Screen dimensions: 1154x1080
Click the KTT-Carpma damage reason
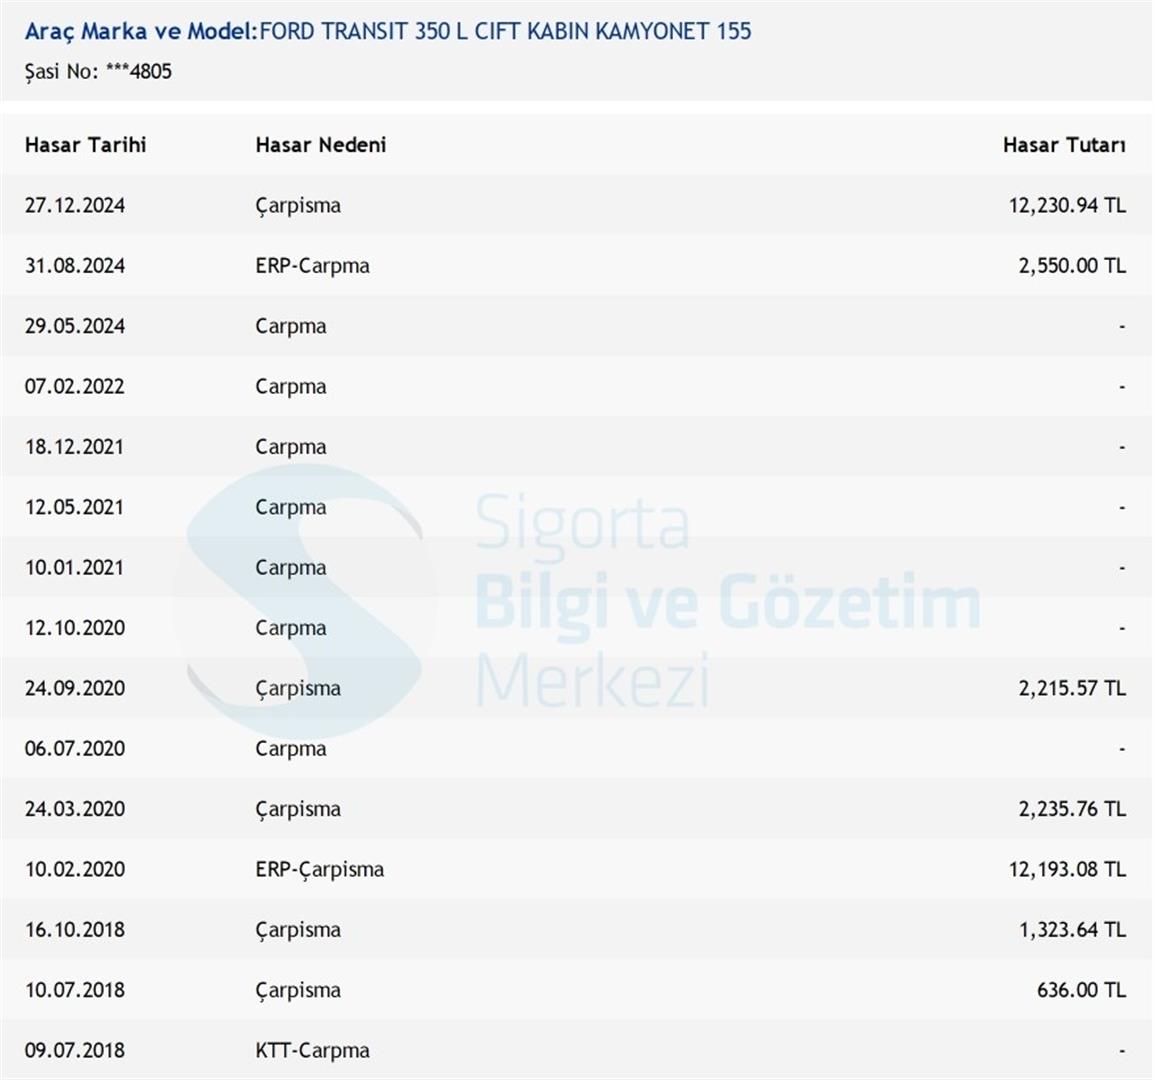click(x=313, y=1050)
